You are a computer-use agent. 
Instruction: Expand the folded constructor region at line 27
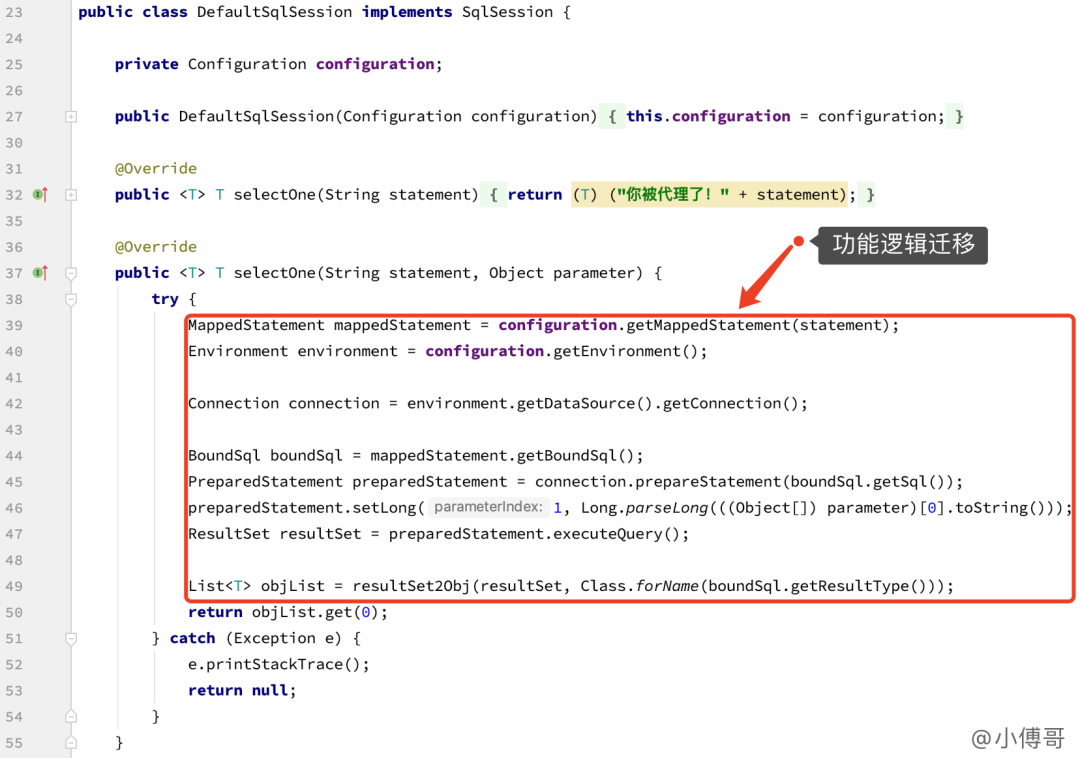(x=70, y=116)
